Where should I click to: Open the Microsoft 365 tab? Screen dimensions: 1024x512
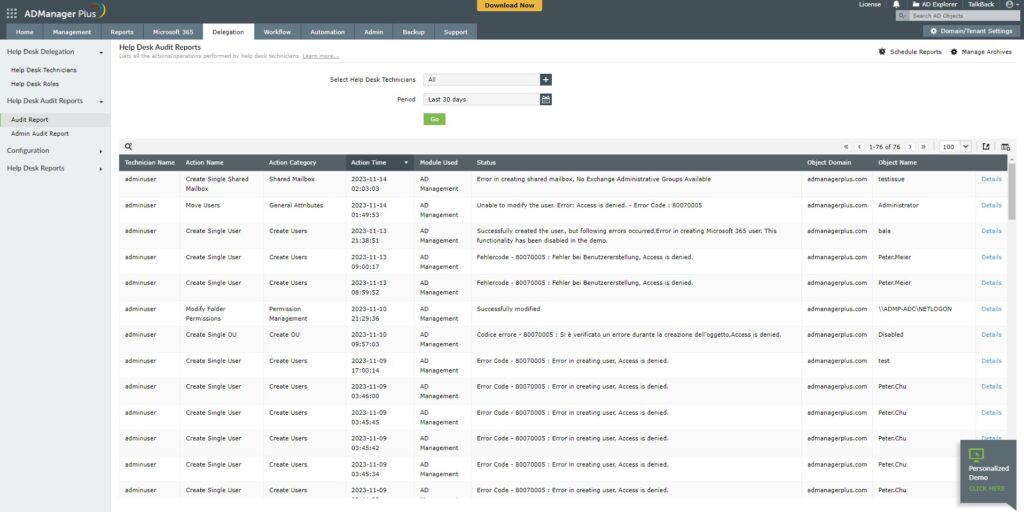(x=173, y=32)
